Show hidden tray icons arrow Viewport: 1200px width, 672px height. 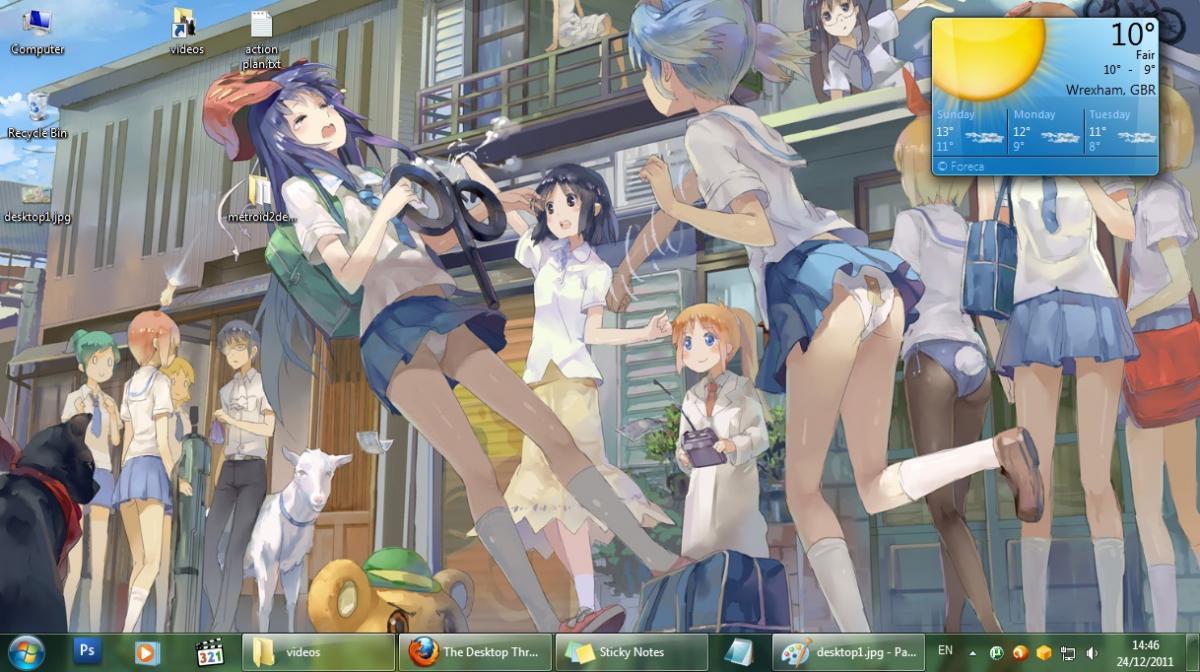[972, 652]
